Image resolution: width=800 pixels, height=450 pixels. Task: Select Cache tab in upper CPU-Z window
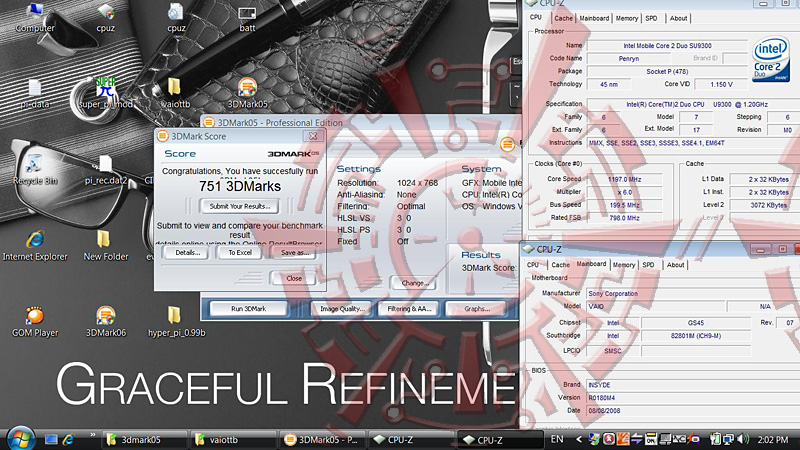563,18
